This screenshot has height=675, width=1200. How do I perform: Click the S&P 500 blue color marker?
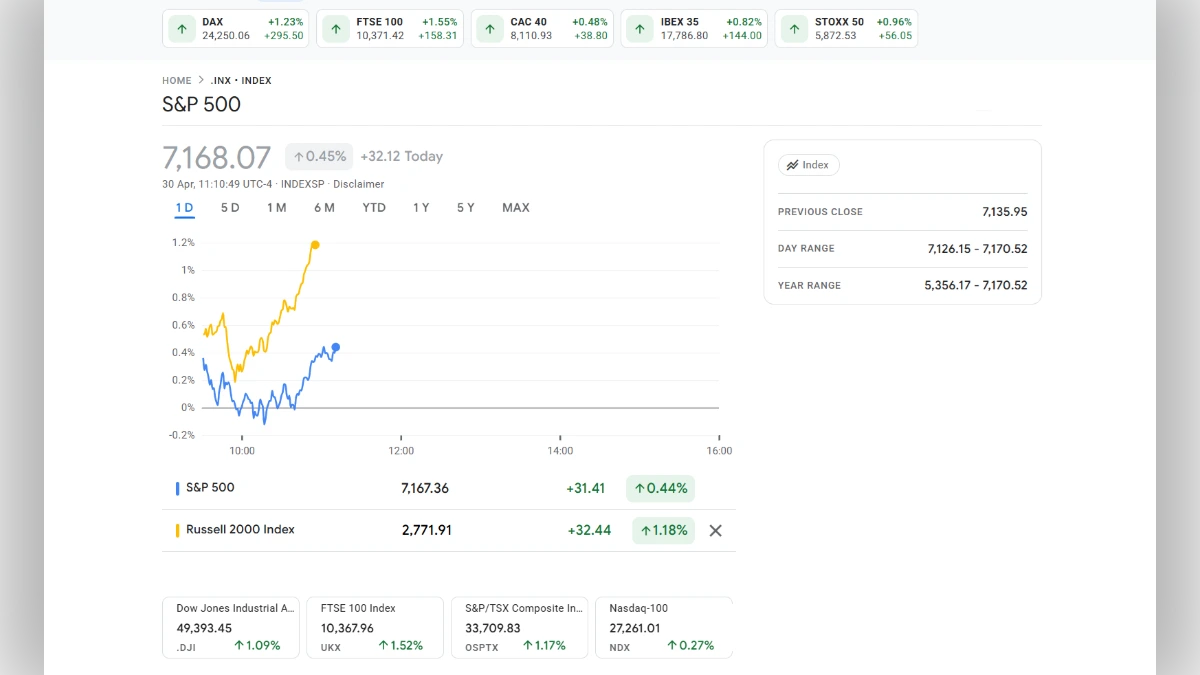[177, 488]
